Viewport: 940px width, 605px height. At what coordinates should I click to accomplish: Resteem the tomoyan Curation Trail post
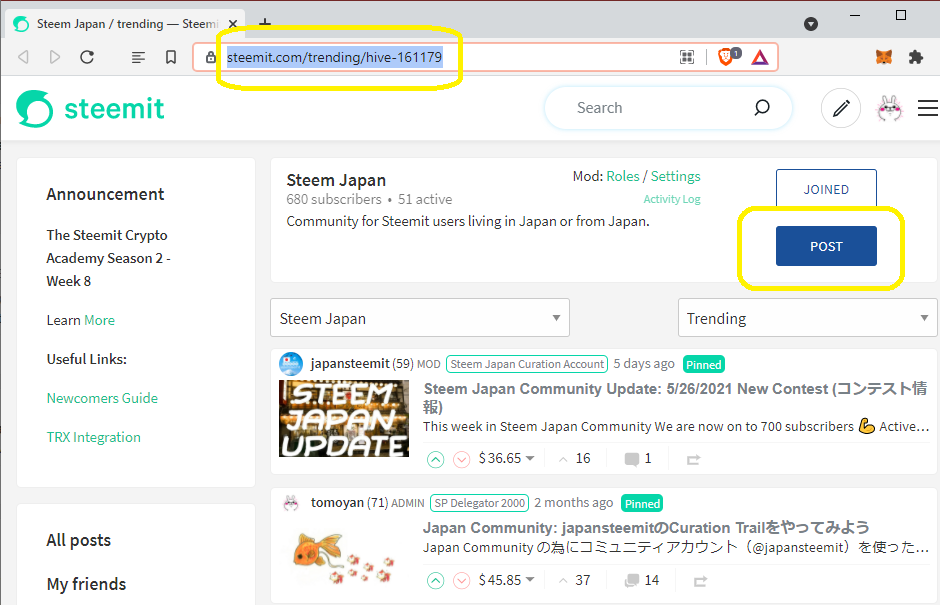(x=700, y=581)
